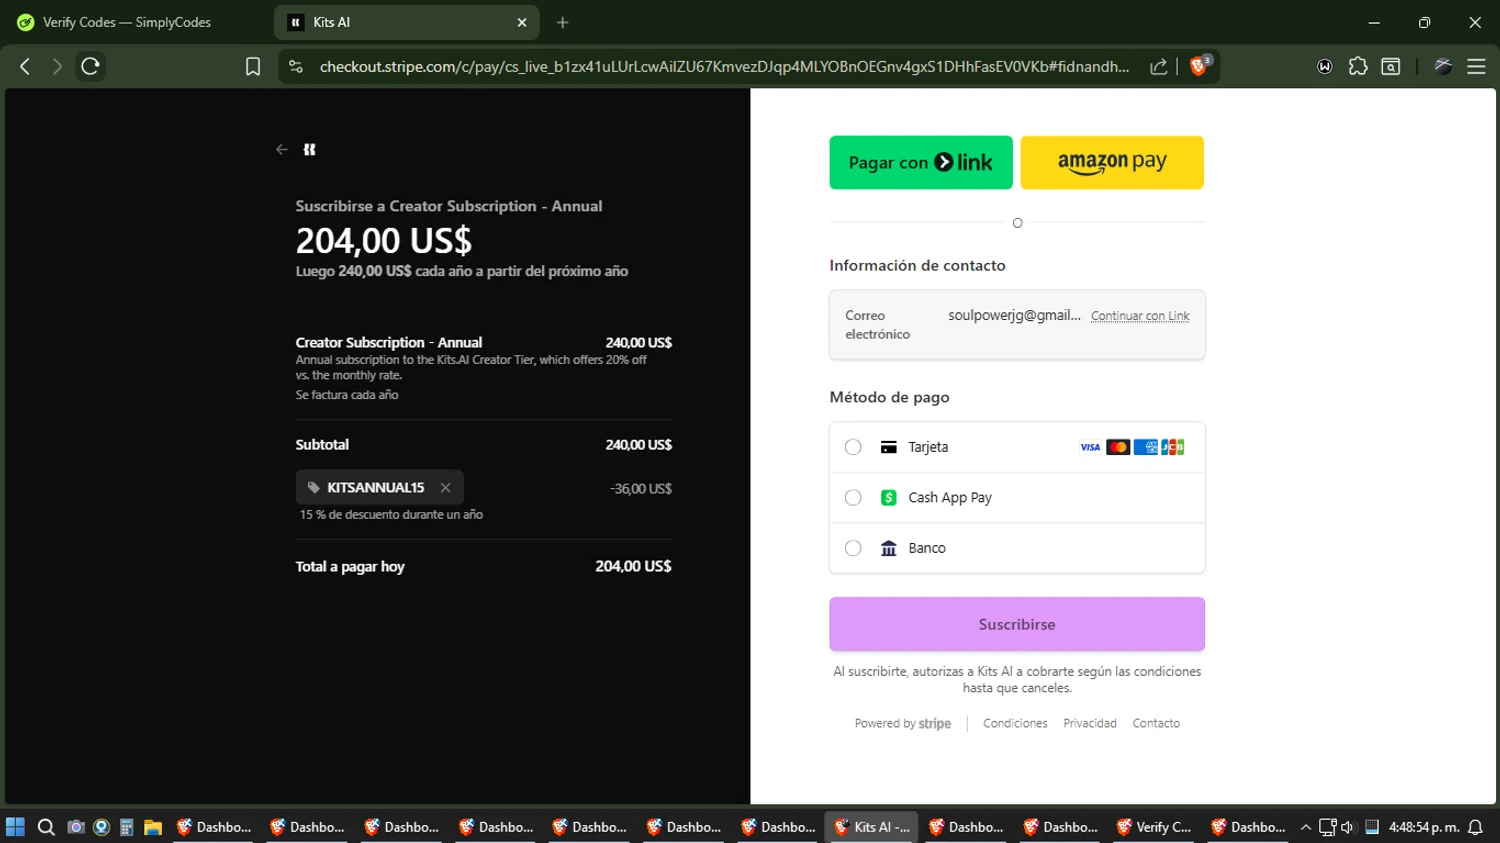Share this page via share icon
Screen dimensions: 1500x843
pos(1159,66)
